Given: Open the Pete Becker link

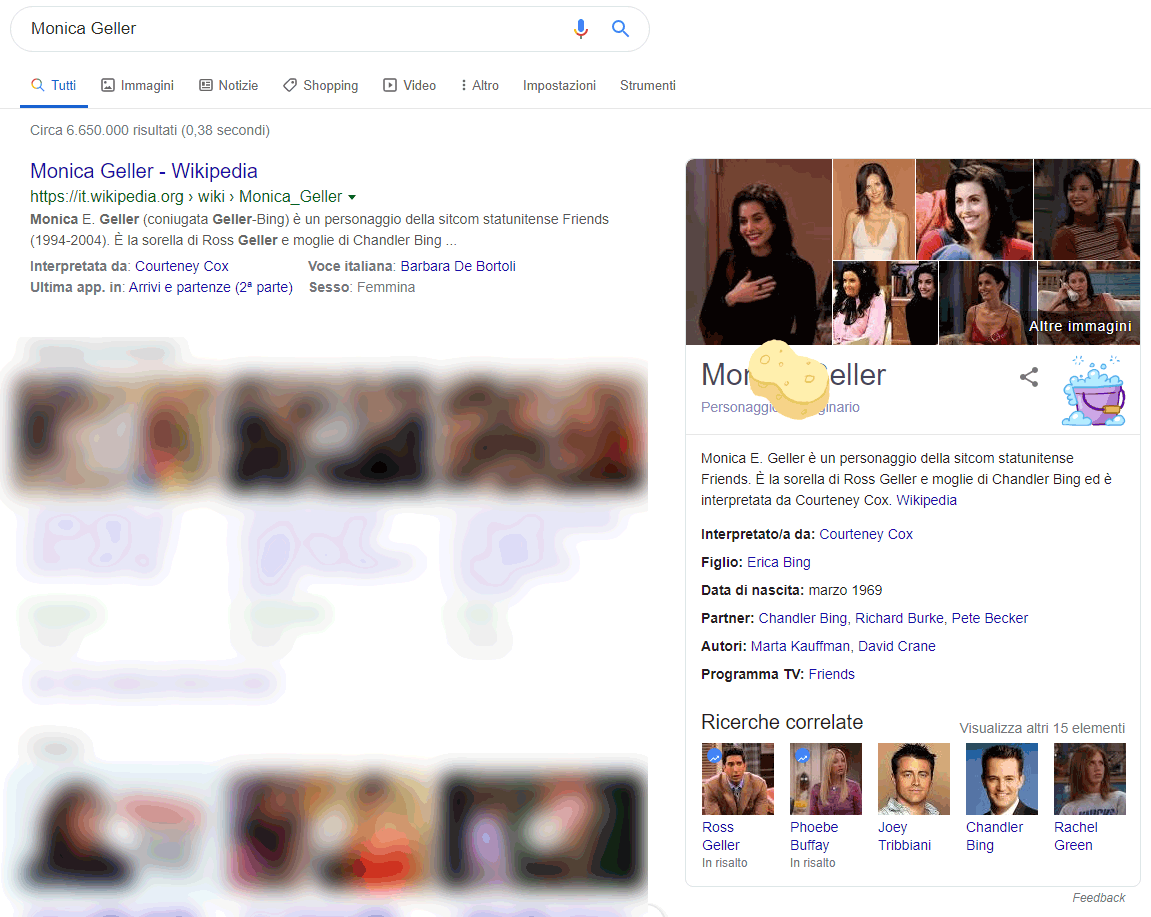Looking at the screenshot, I should 990,618.
